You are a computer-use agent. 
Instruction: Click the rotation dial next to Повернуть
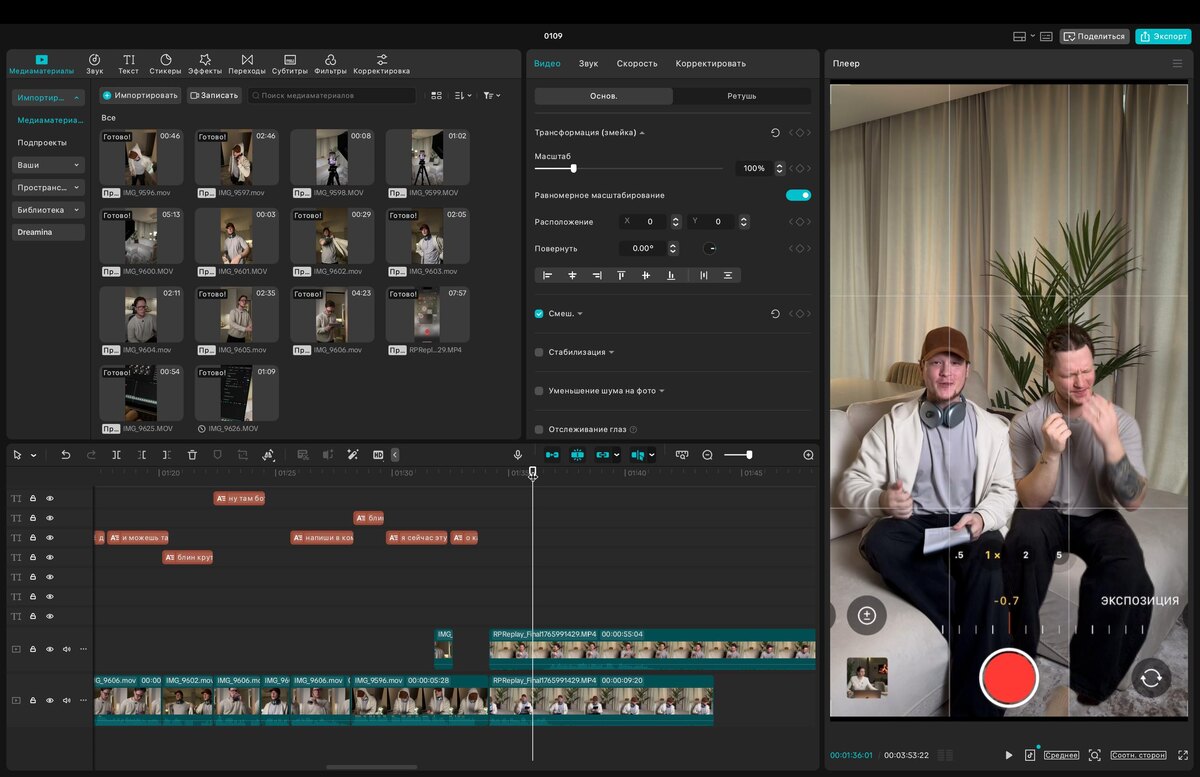[x=710, y=248]
